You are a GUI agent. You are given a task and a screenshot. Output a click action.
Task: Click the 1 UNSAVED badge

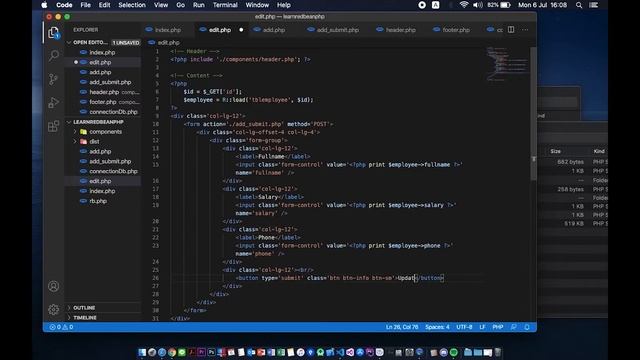pos(126,42)
